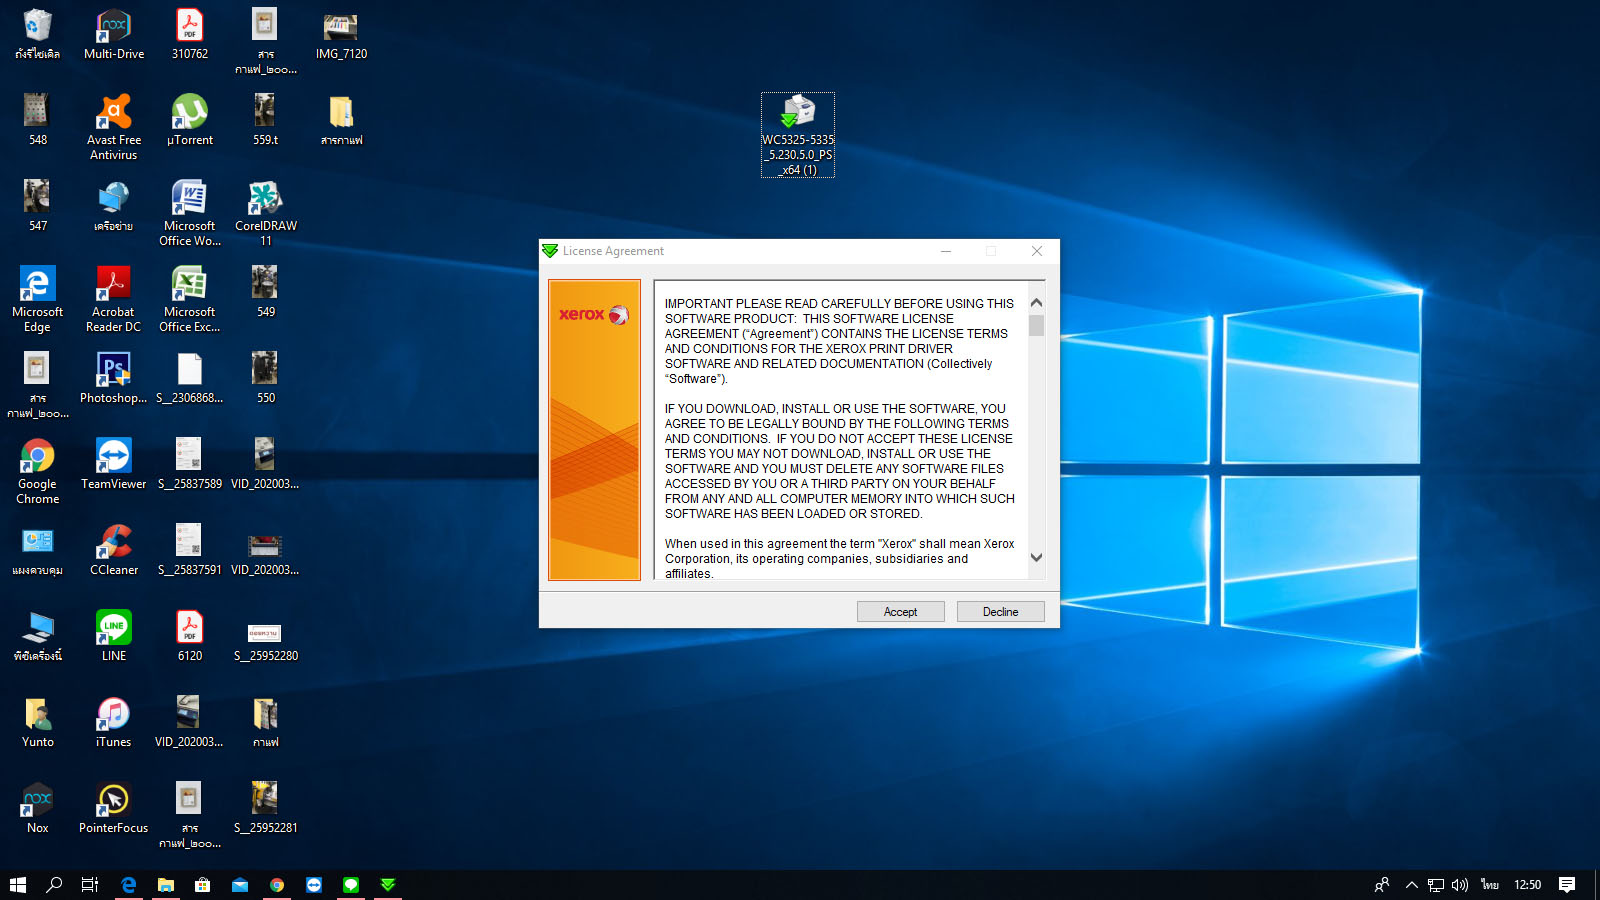Select the PointerFocus desktop icon

(113, 802)
